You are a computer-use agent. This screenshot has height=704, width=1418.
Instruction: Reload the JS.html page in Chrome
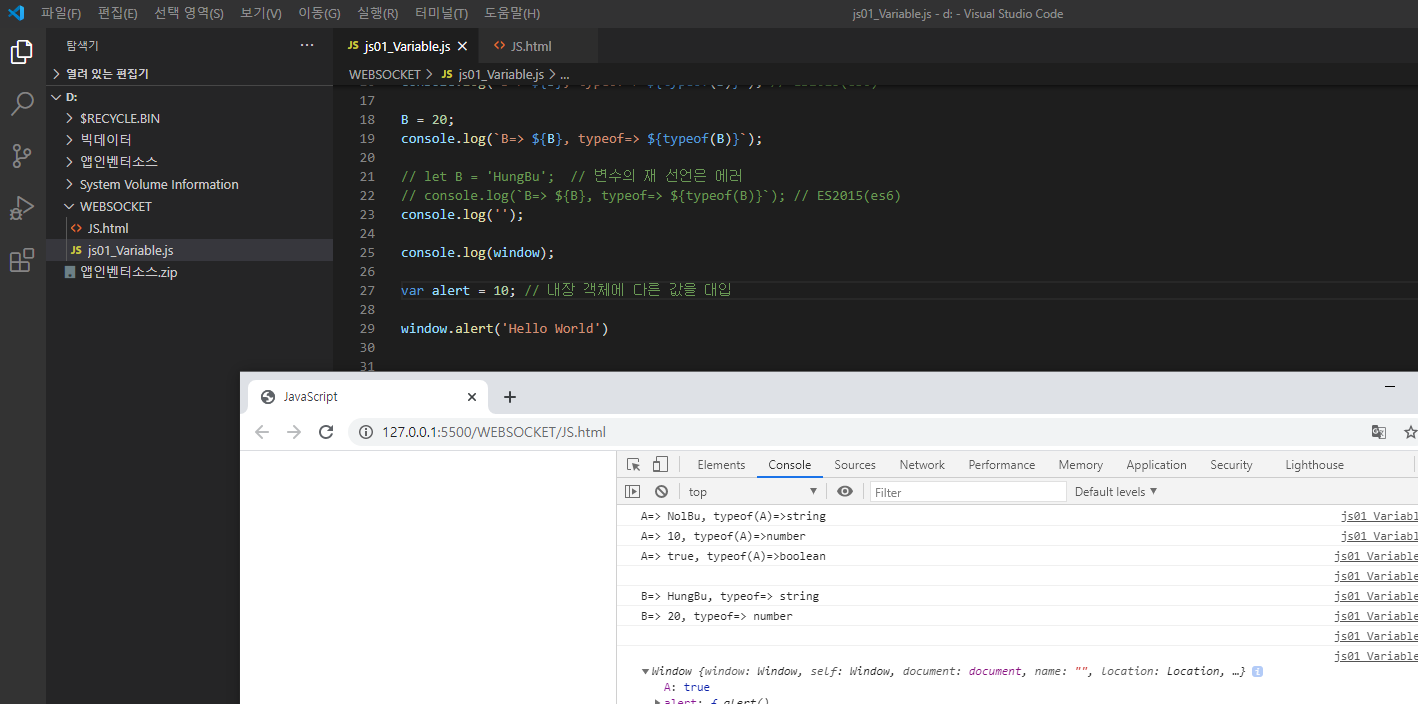point(326,432)
